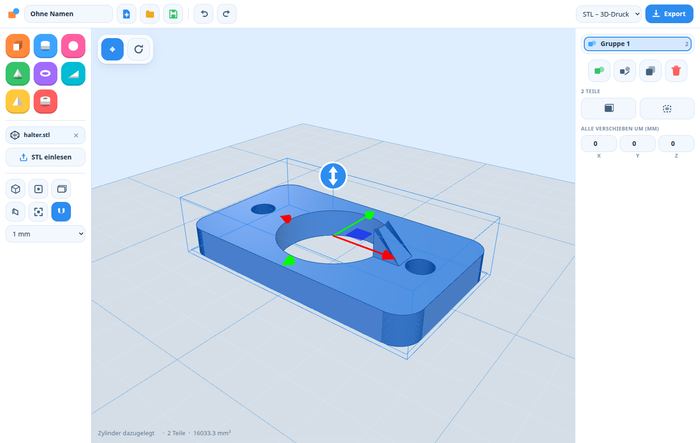The width and height of the screenshot is (700, 443).
Task: Add a teal wedge shape
Action: point(73,74)
